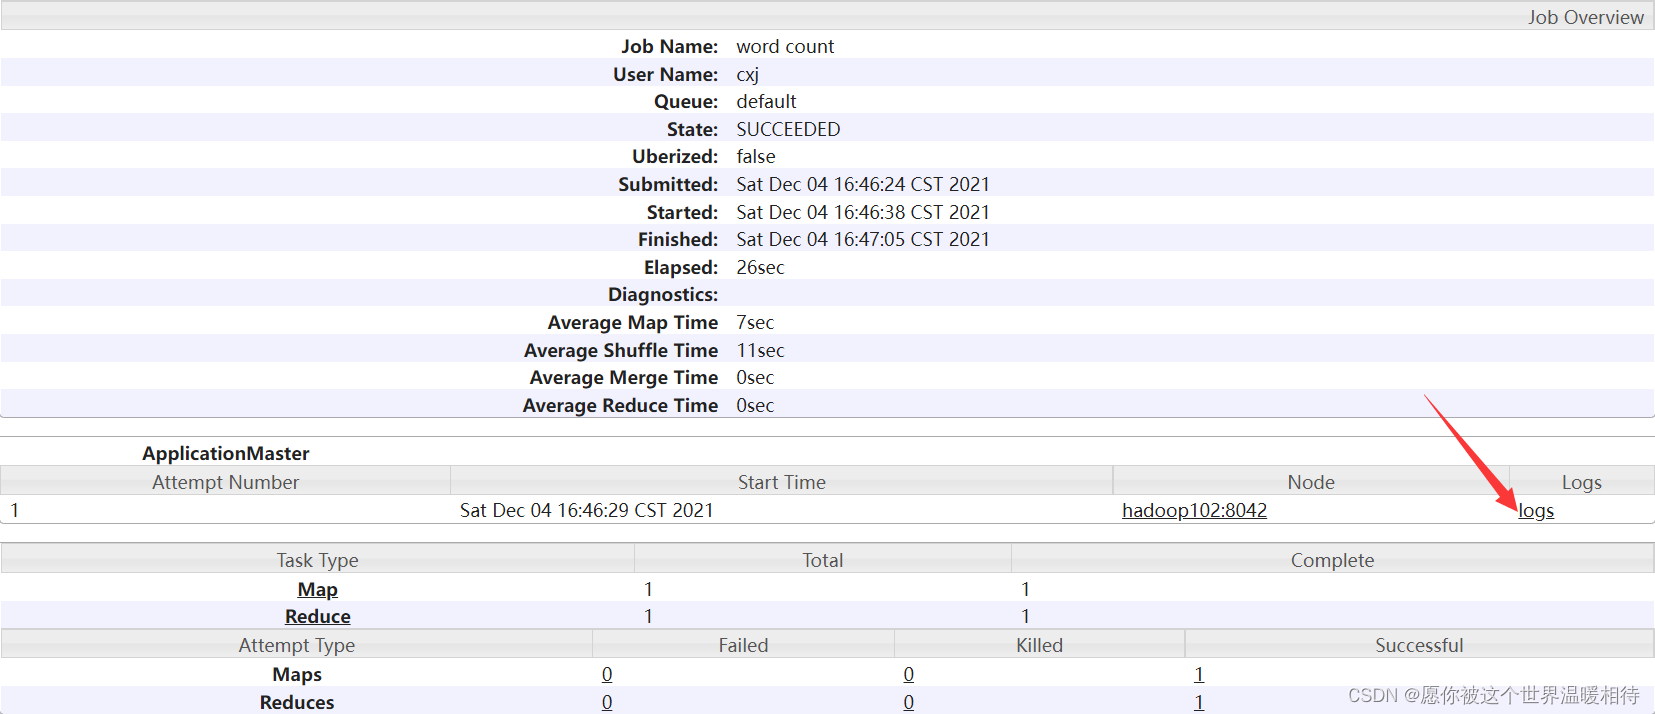This screenshot has height=714, width=1655.
Task: Click the 'Average Shuffle Time' label
Action: pos(621,351)
